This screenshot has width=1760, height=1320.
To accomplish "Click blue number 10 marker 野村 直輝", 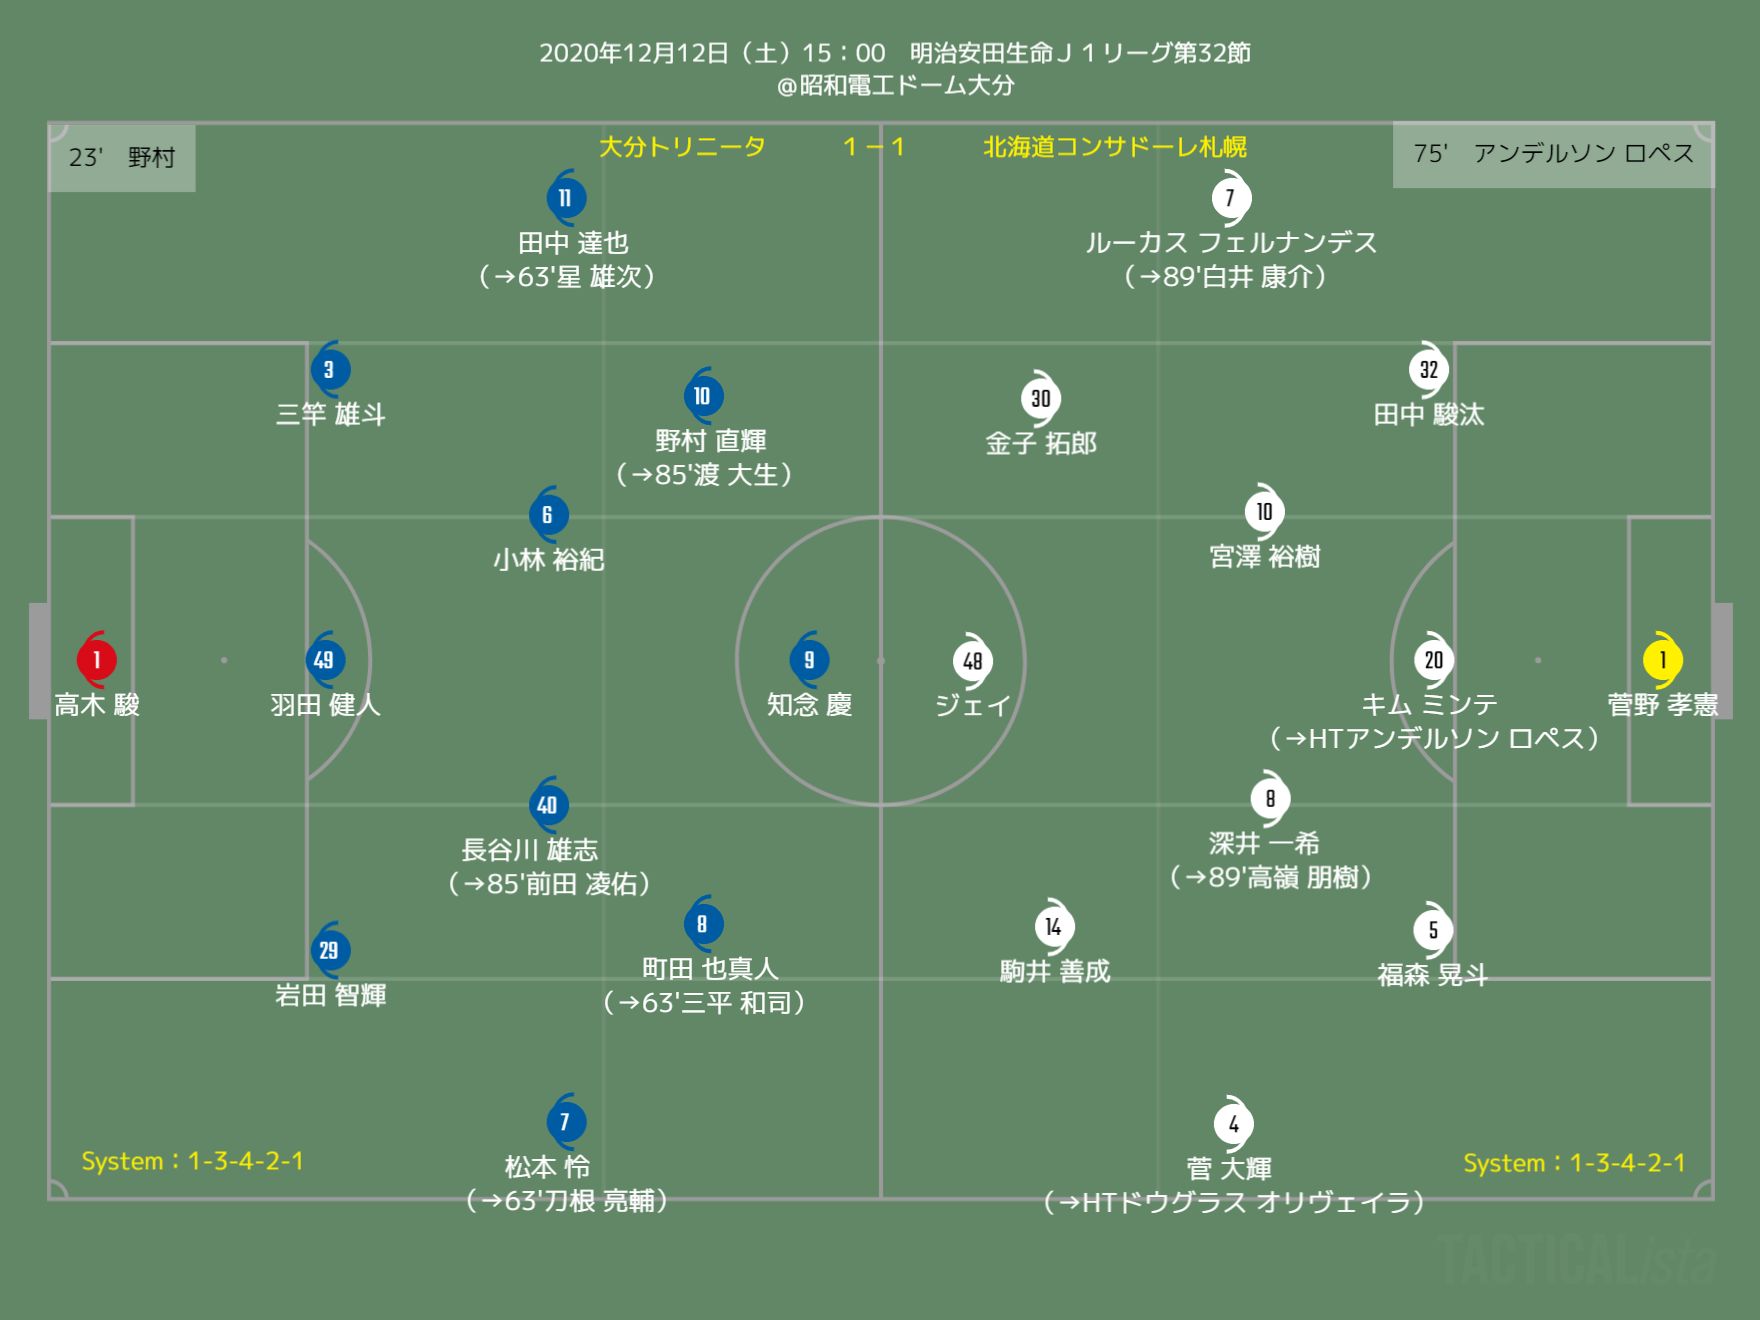I will [703, 395].
